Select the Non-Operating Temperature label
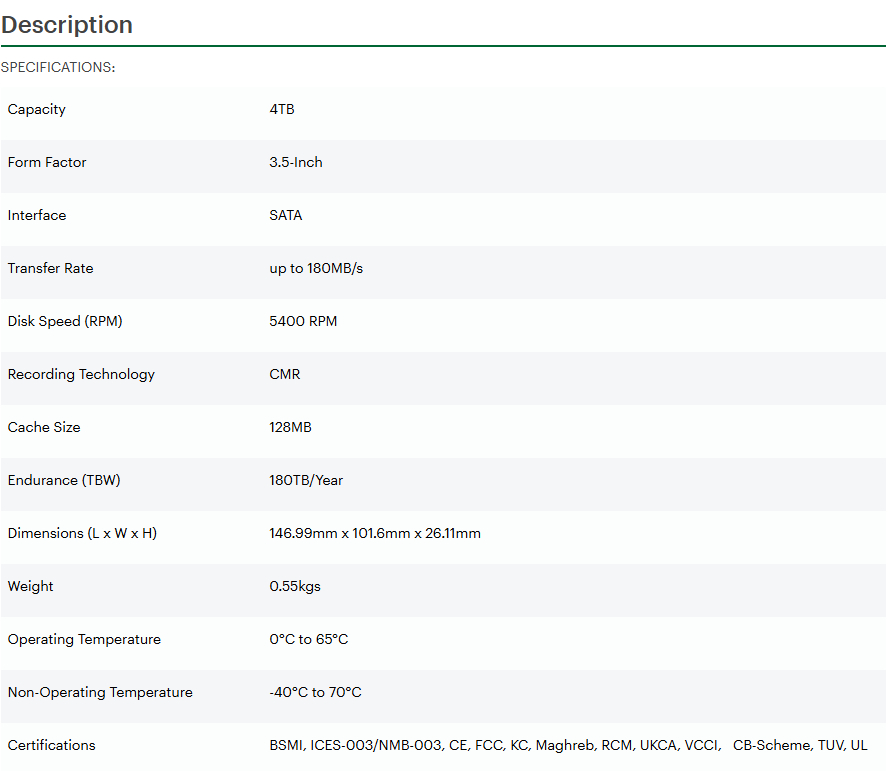 coord(100,693)
